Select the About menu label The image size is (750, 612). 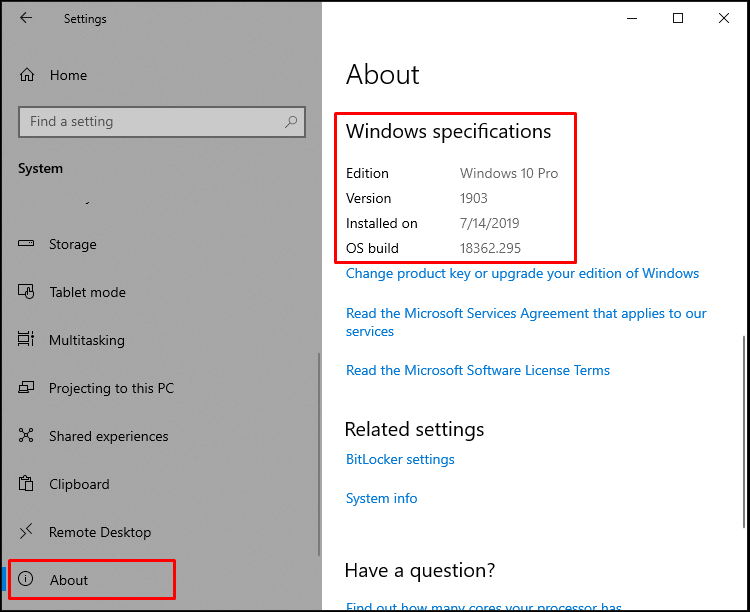click(x=69, y=580)
